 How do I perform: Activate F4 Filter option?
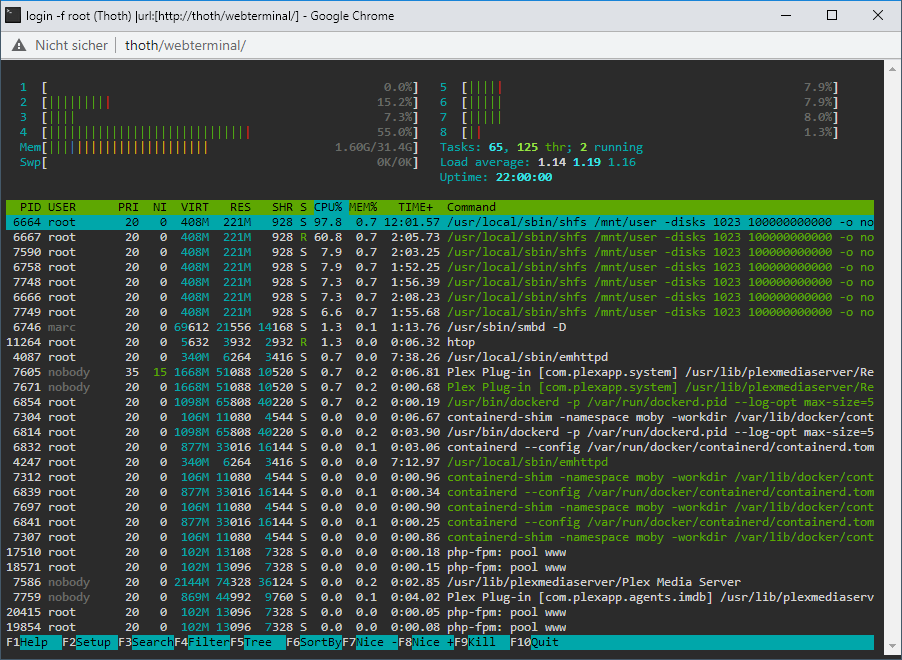click(x=202, y=642)
